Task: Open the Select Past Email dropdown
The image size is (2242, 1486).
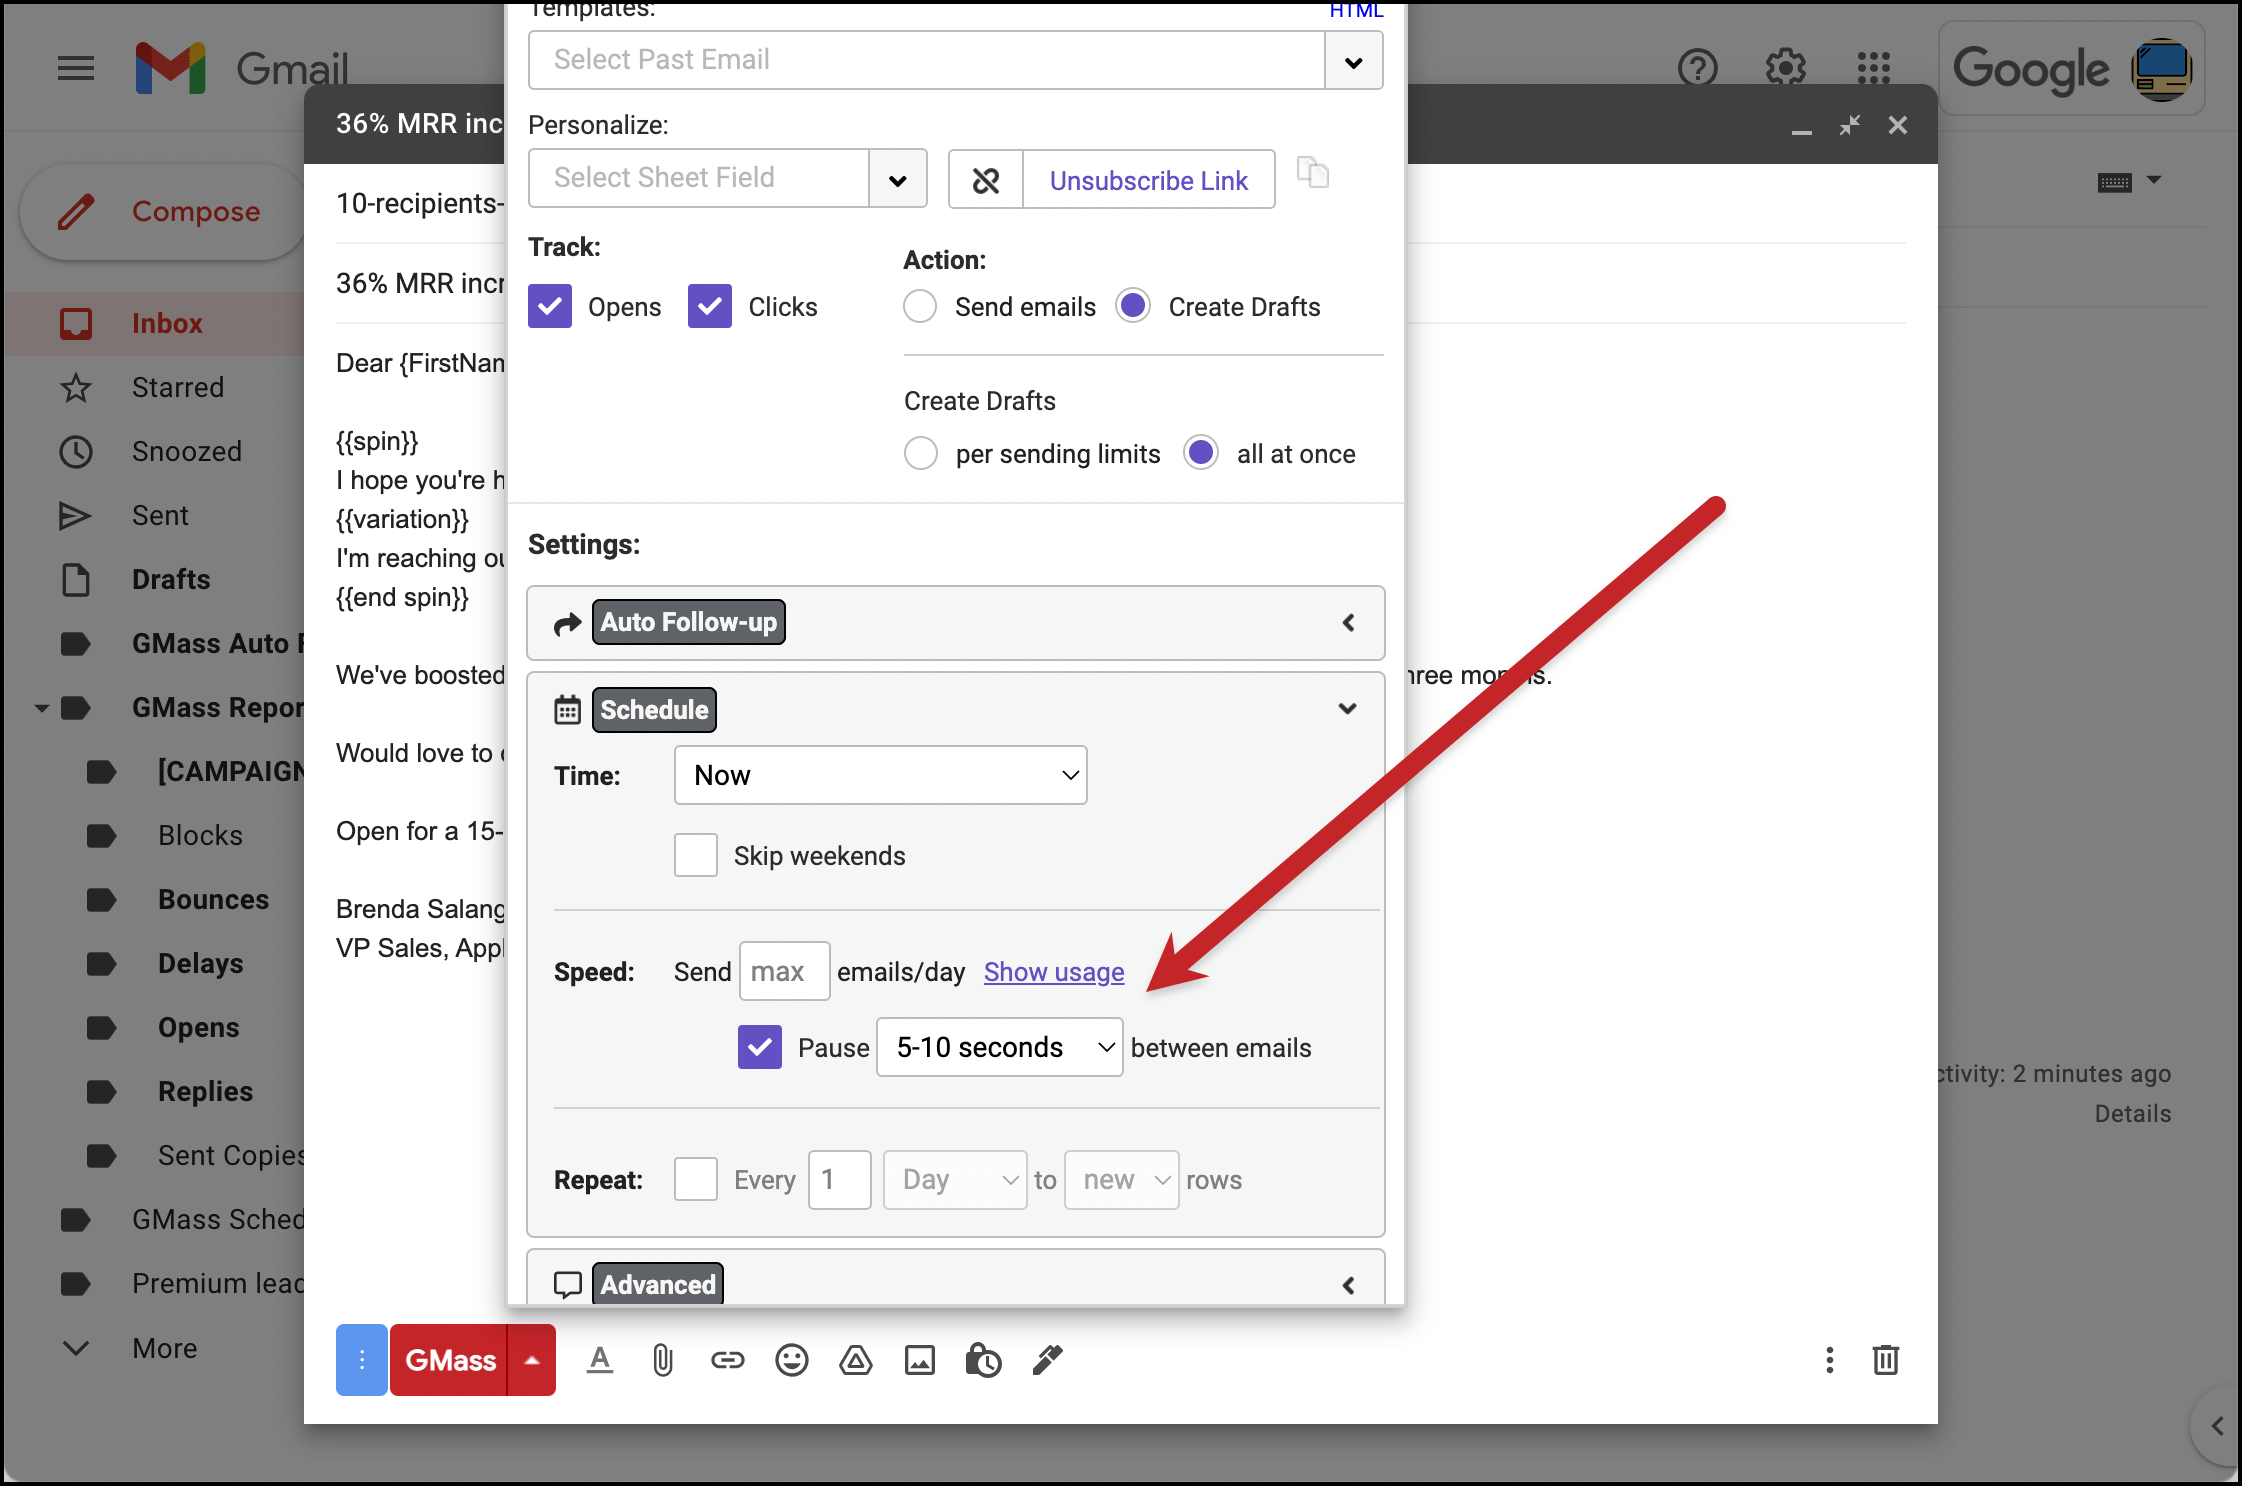Action: point(1354,61)
